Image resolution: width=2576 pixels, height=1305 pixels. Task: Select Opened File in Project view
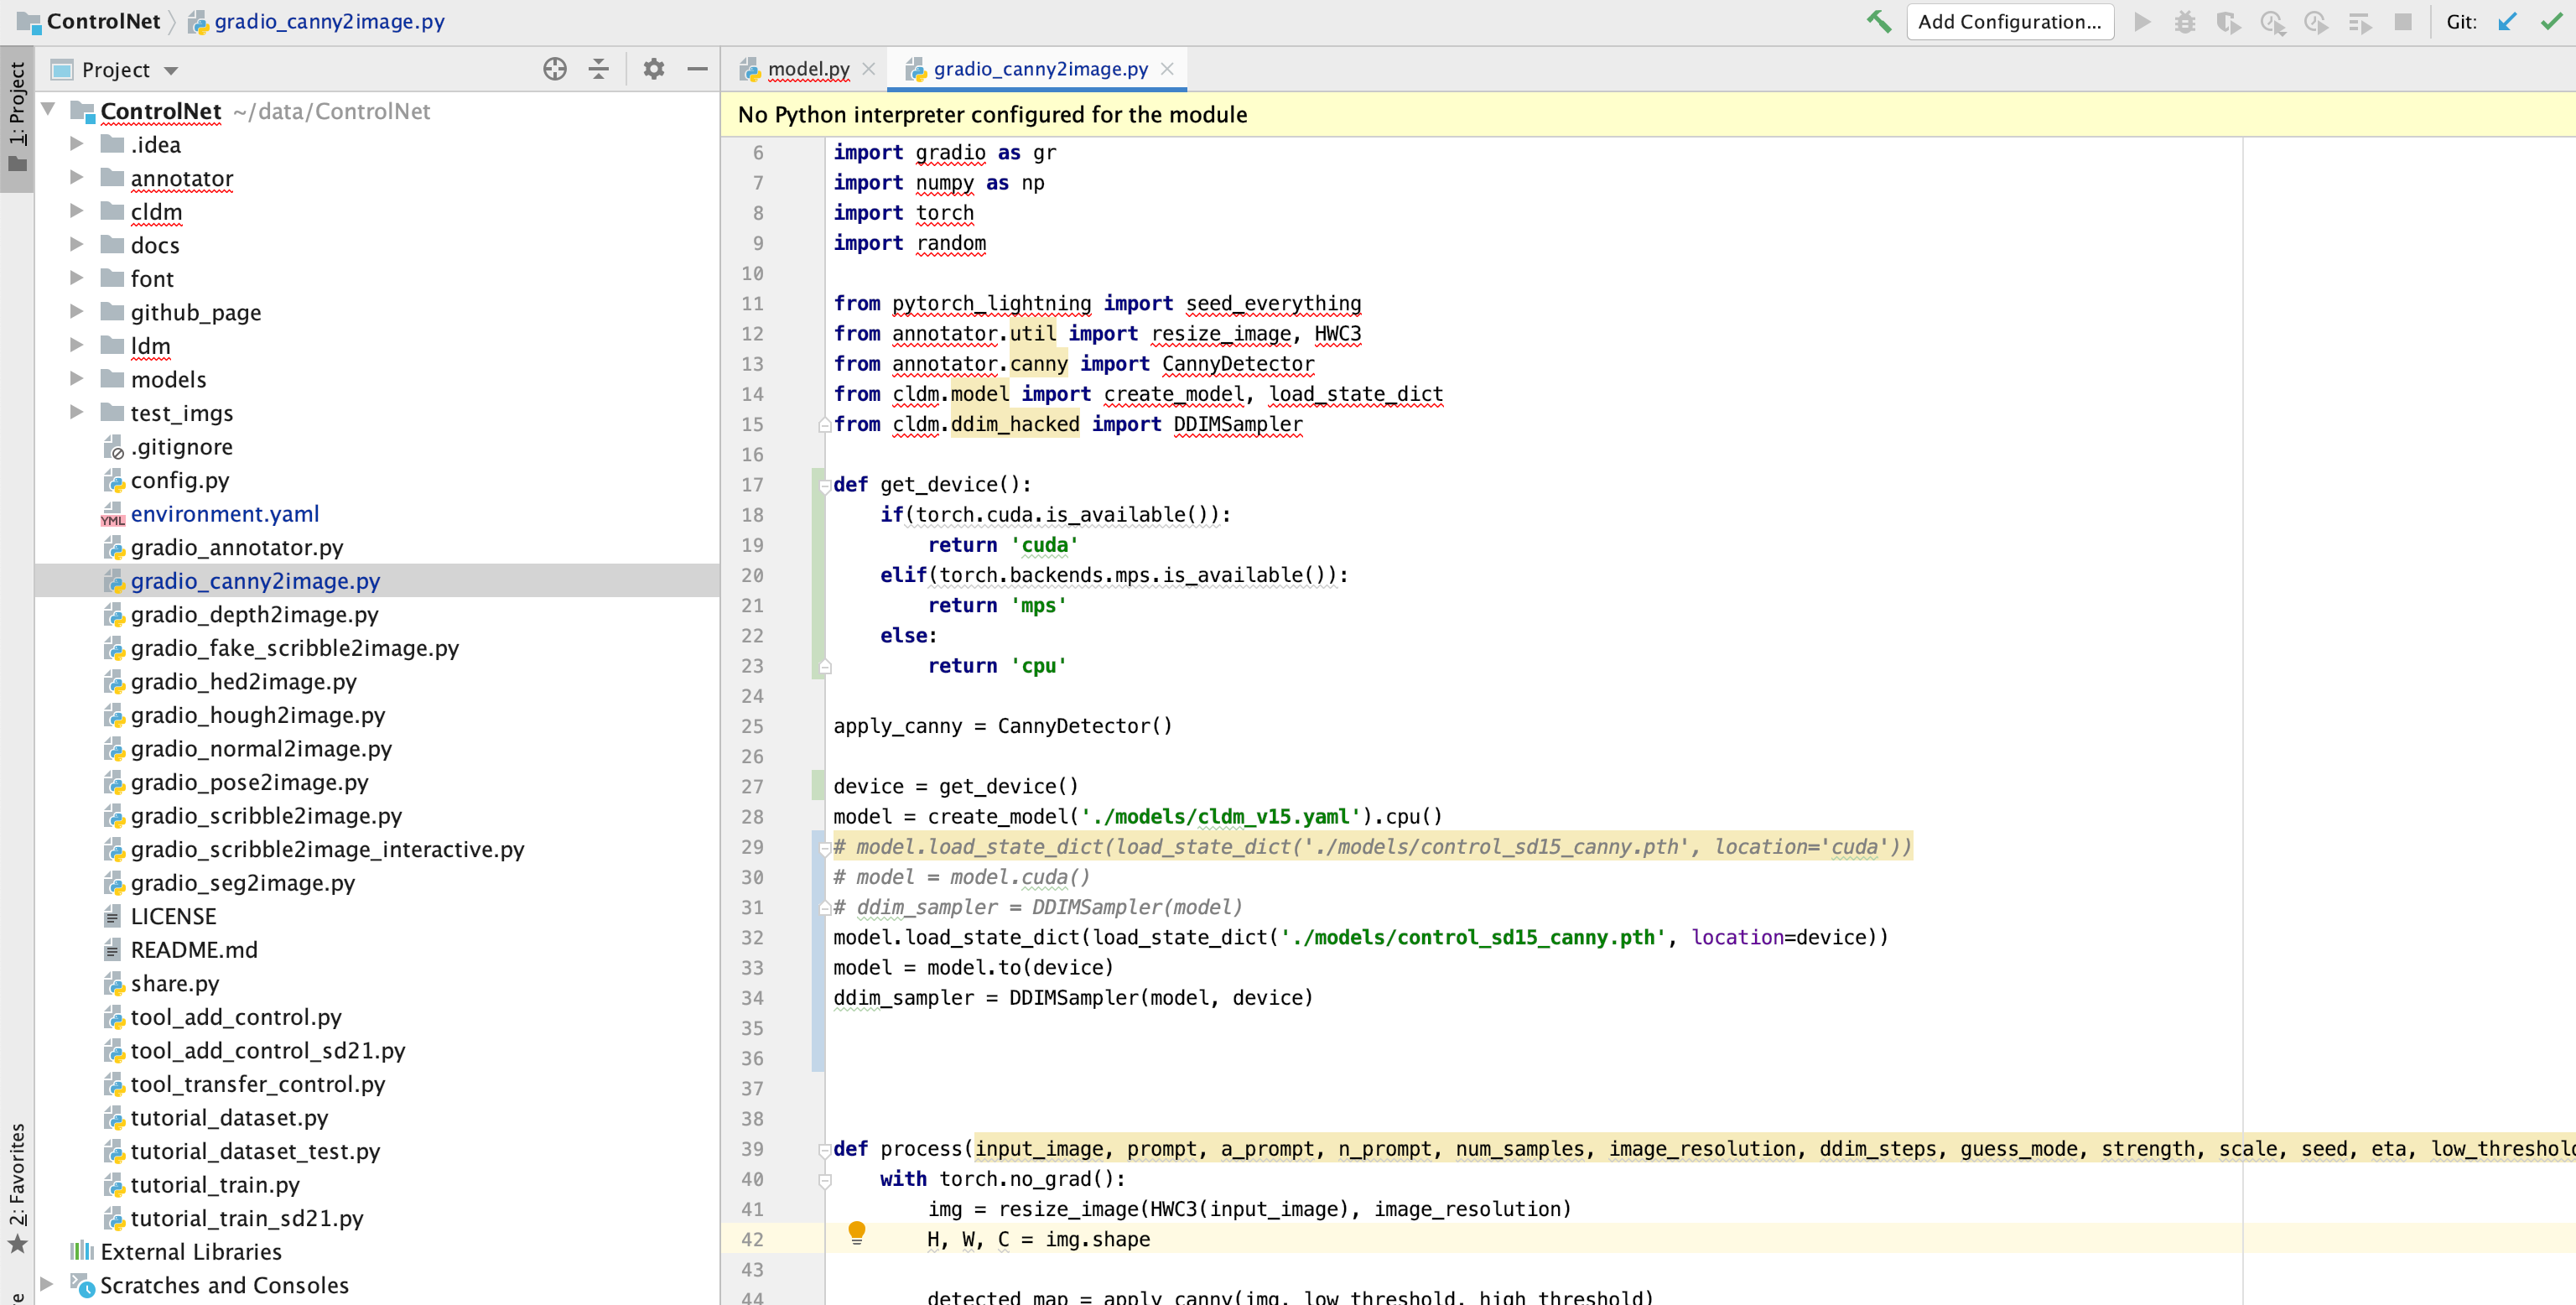pyautogui.click(x=554, y=69)
